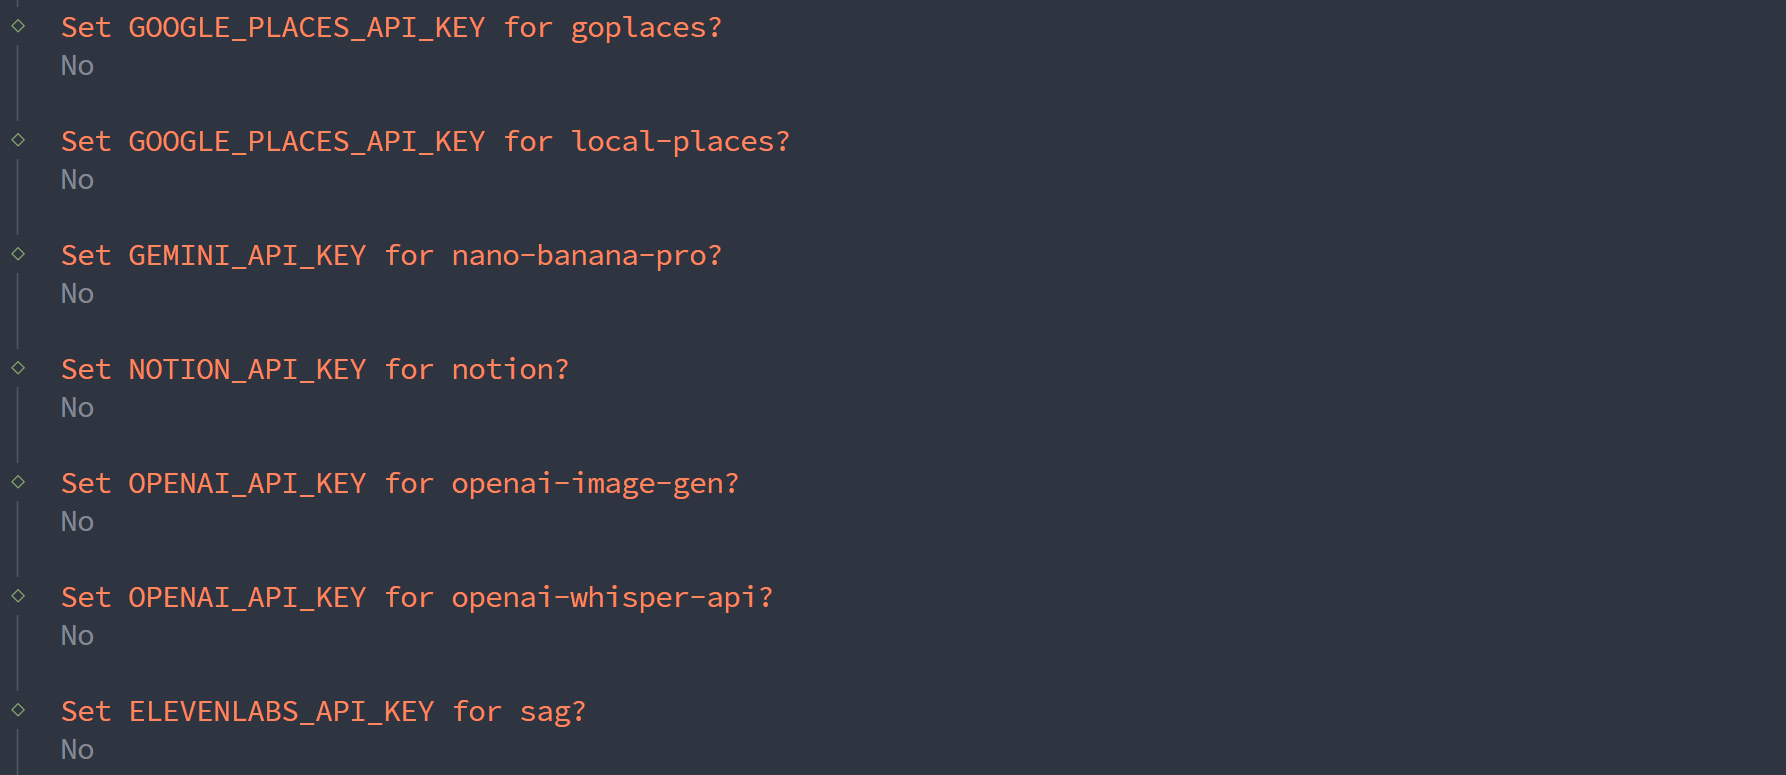Click the diamond marker beside the goplaces prompt
The width and height of the screenshot is (1786, 775).
(18, 26)
